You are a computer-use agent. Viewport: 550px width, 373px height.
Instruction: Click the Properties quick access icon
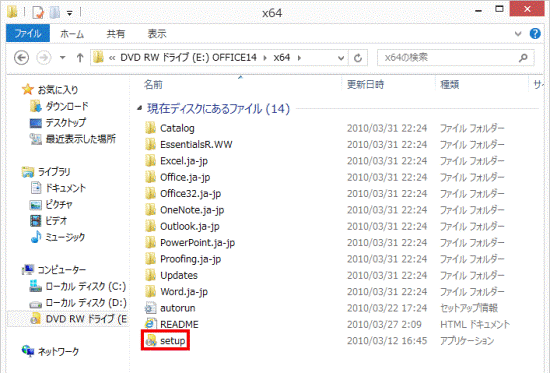(38, 13)
